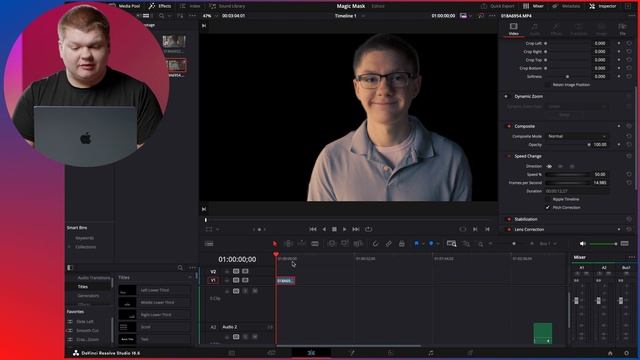The image size is (640, 360).
Task: Jump to first frame in viewer
Action: [x=313, y=229]
